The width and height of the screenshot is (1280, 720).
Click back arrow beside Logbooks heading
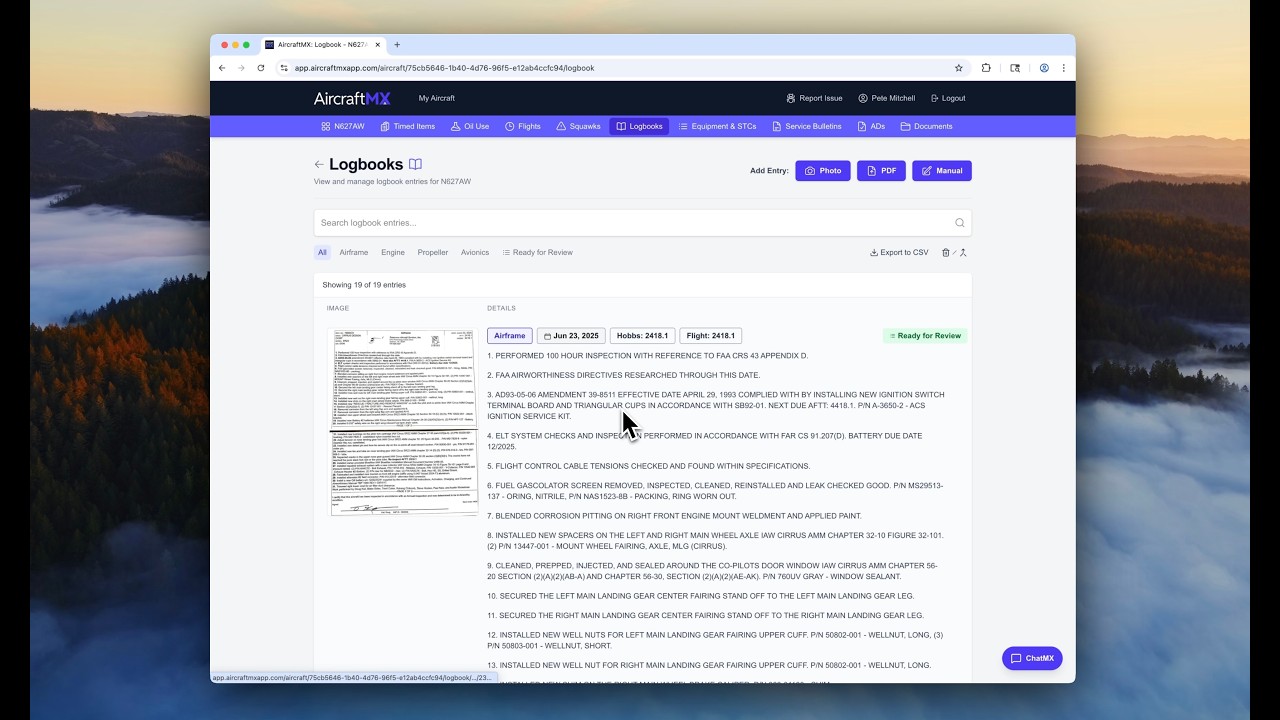[319, 165]
